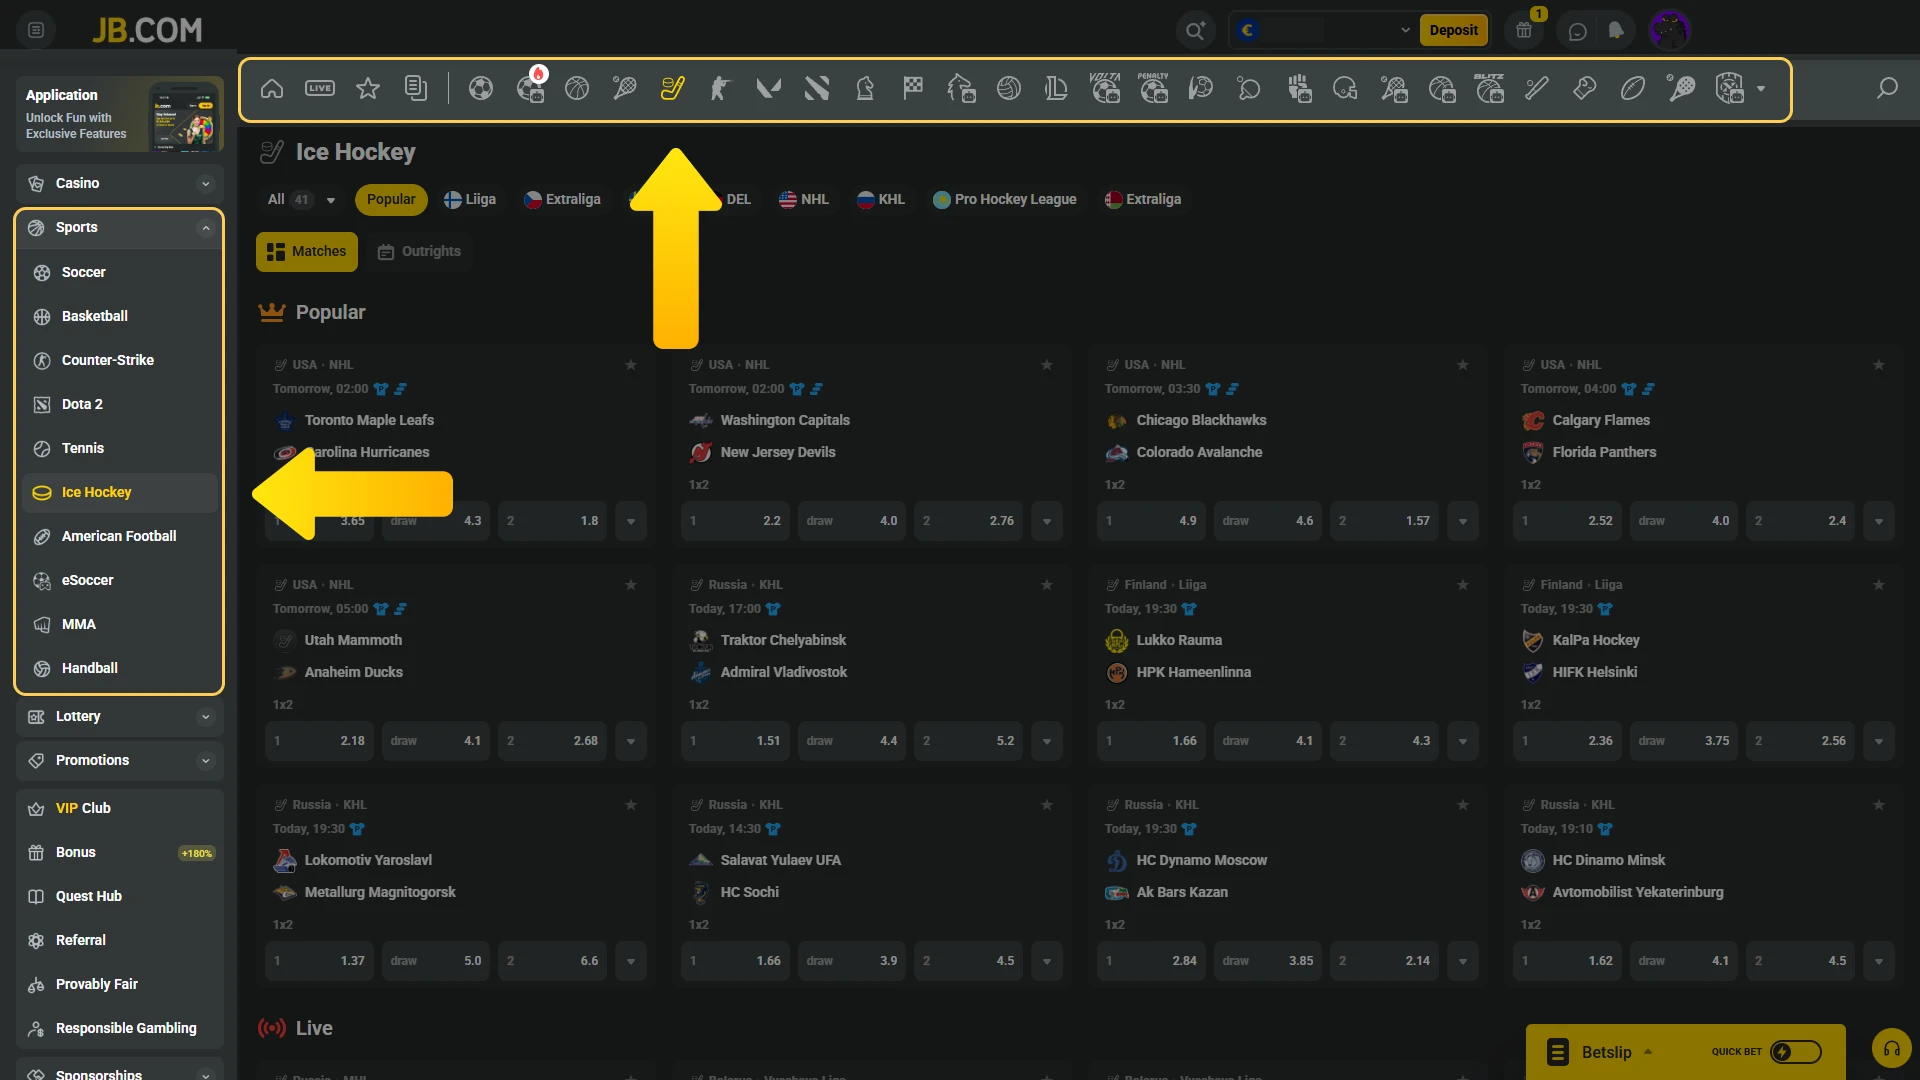Favorite the Utah Mammoth match star
1920x1080 pixels.
tap(631, 585)
